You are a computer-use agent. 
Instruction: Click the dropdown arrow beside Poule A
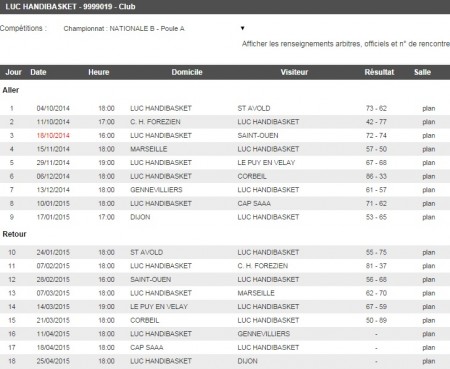(x=243, y=28)
